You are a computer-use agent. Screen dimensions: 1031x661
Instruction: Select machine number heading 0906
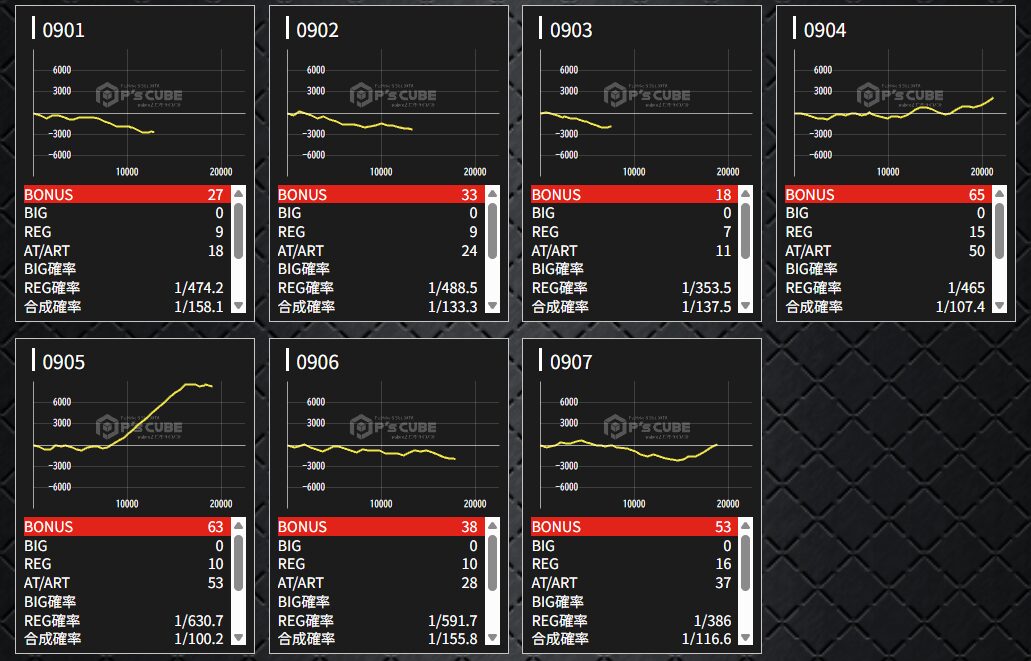click(317, 362)
